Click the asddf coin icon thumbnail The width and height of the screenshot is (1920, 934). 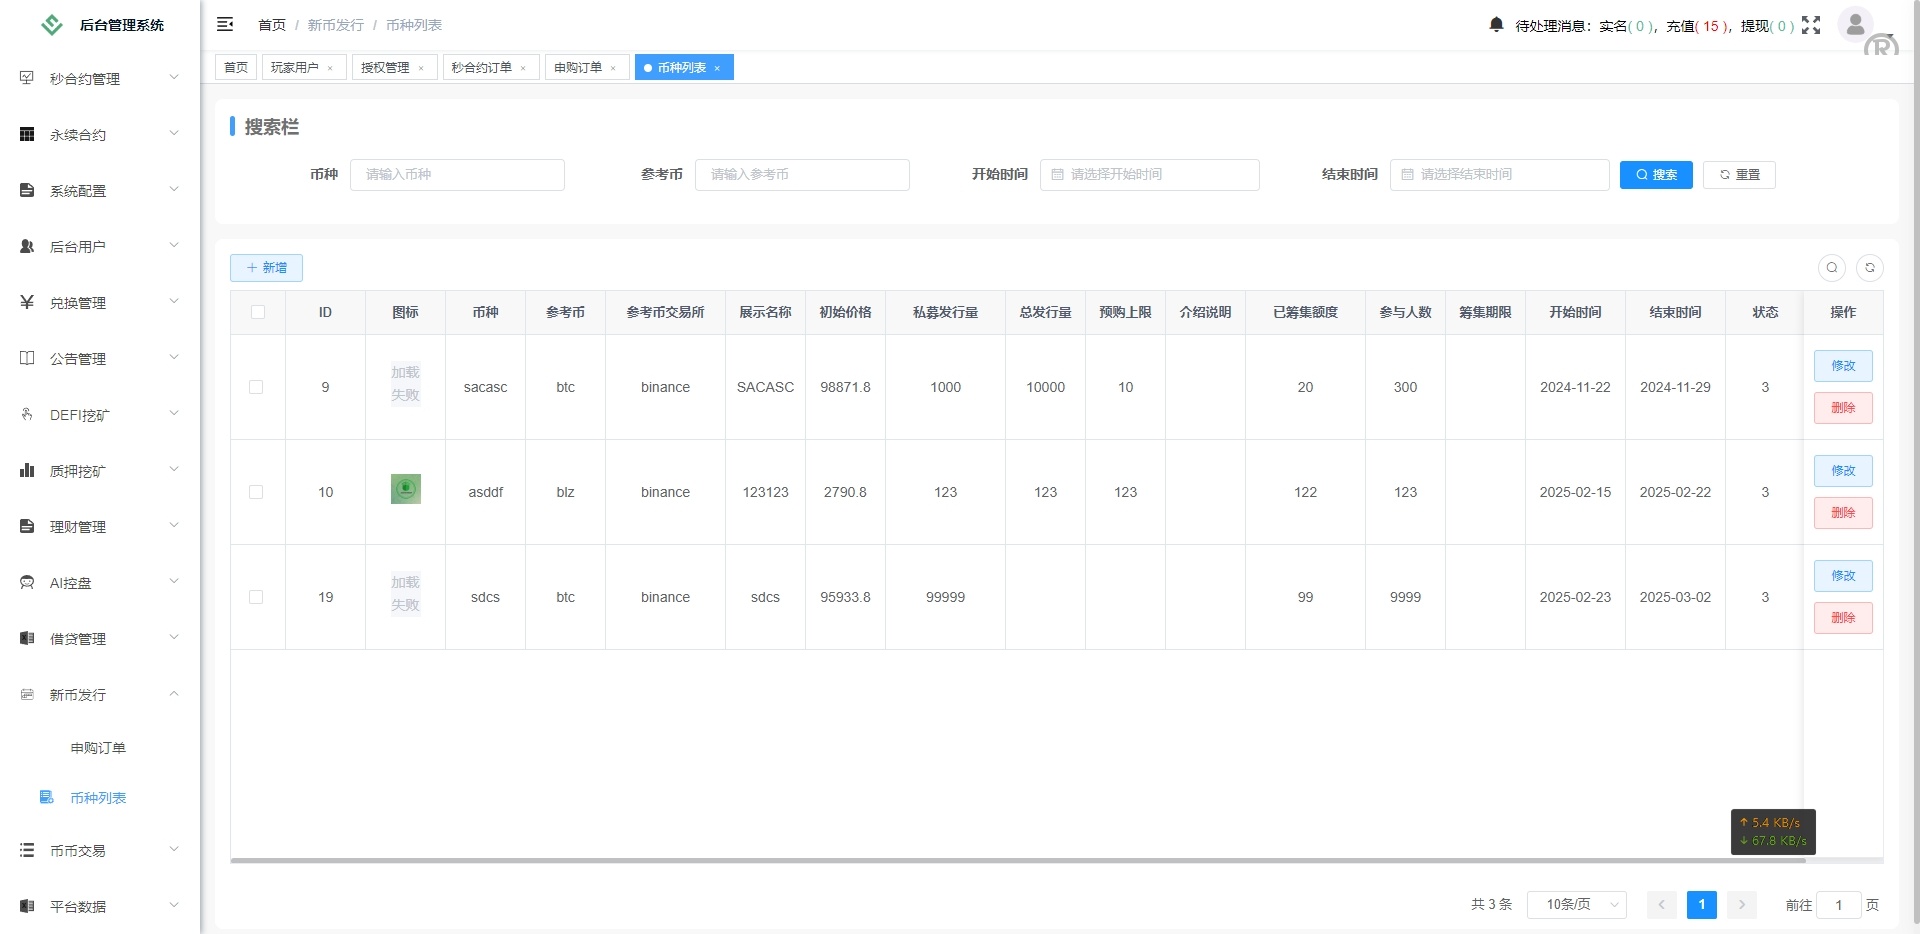pos(404,489)
